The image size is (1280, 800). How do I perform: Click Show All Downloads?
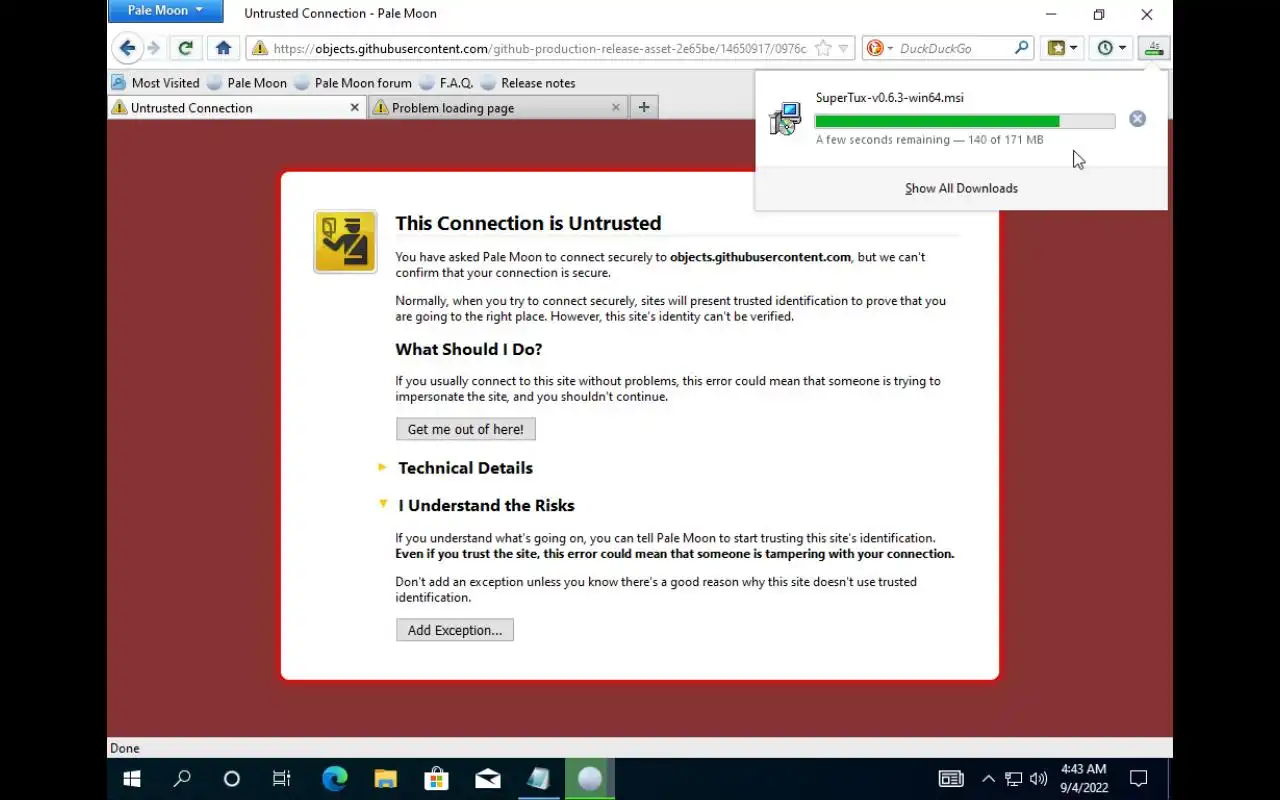(x=961, y=188)
